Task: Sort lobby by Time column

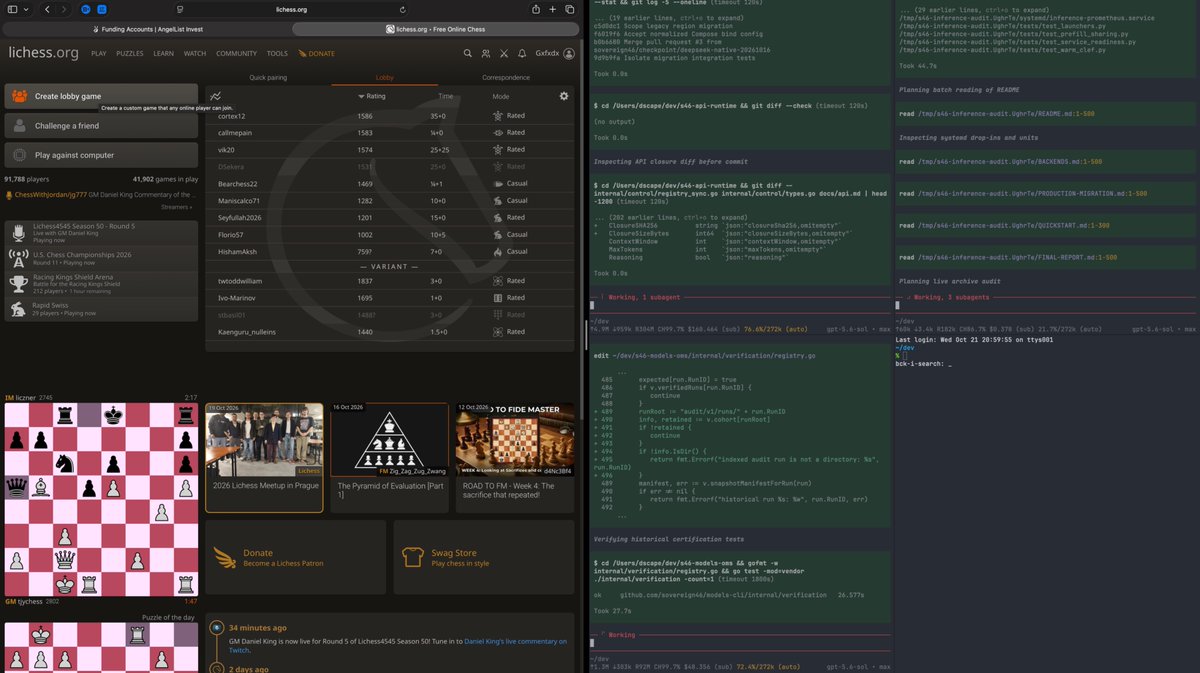Action: coord(445,96)
